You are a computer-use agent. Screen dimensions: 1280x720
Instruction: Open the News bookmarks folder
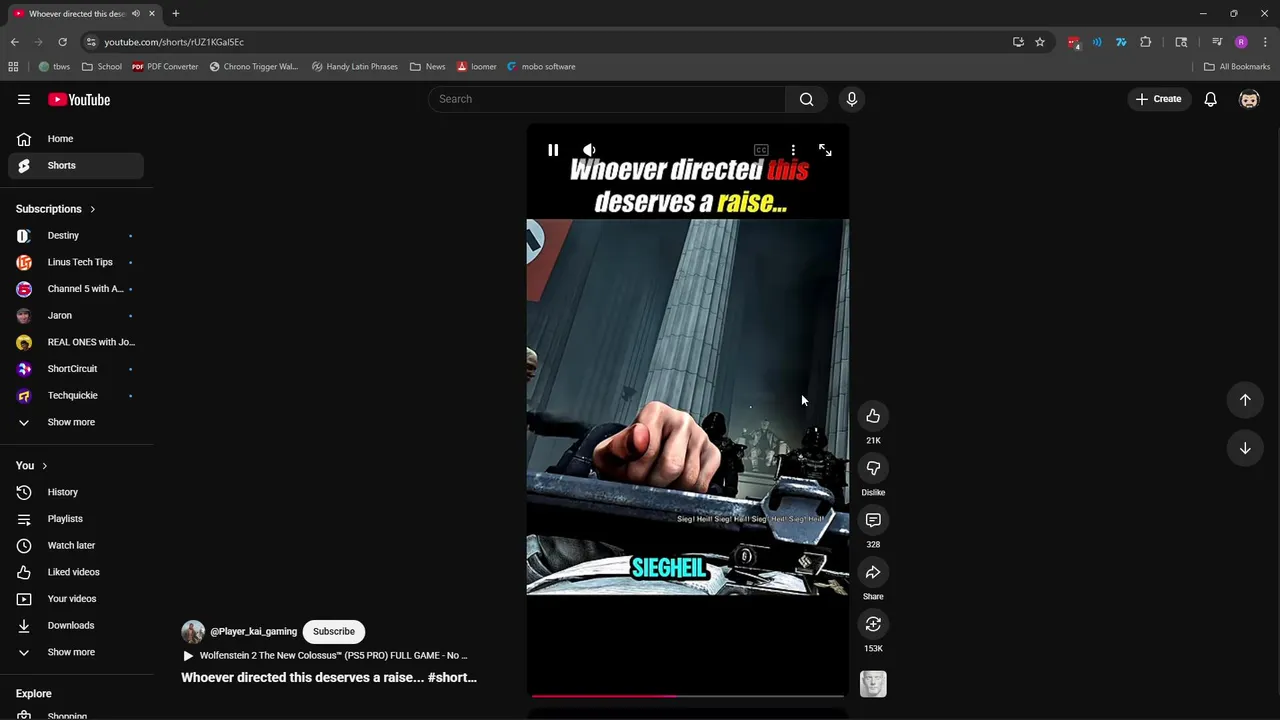pos(428,67)
